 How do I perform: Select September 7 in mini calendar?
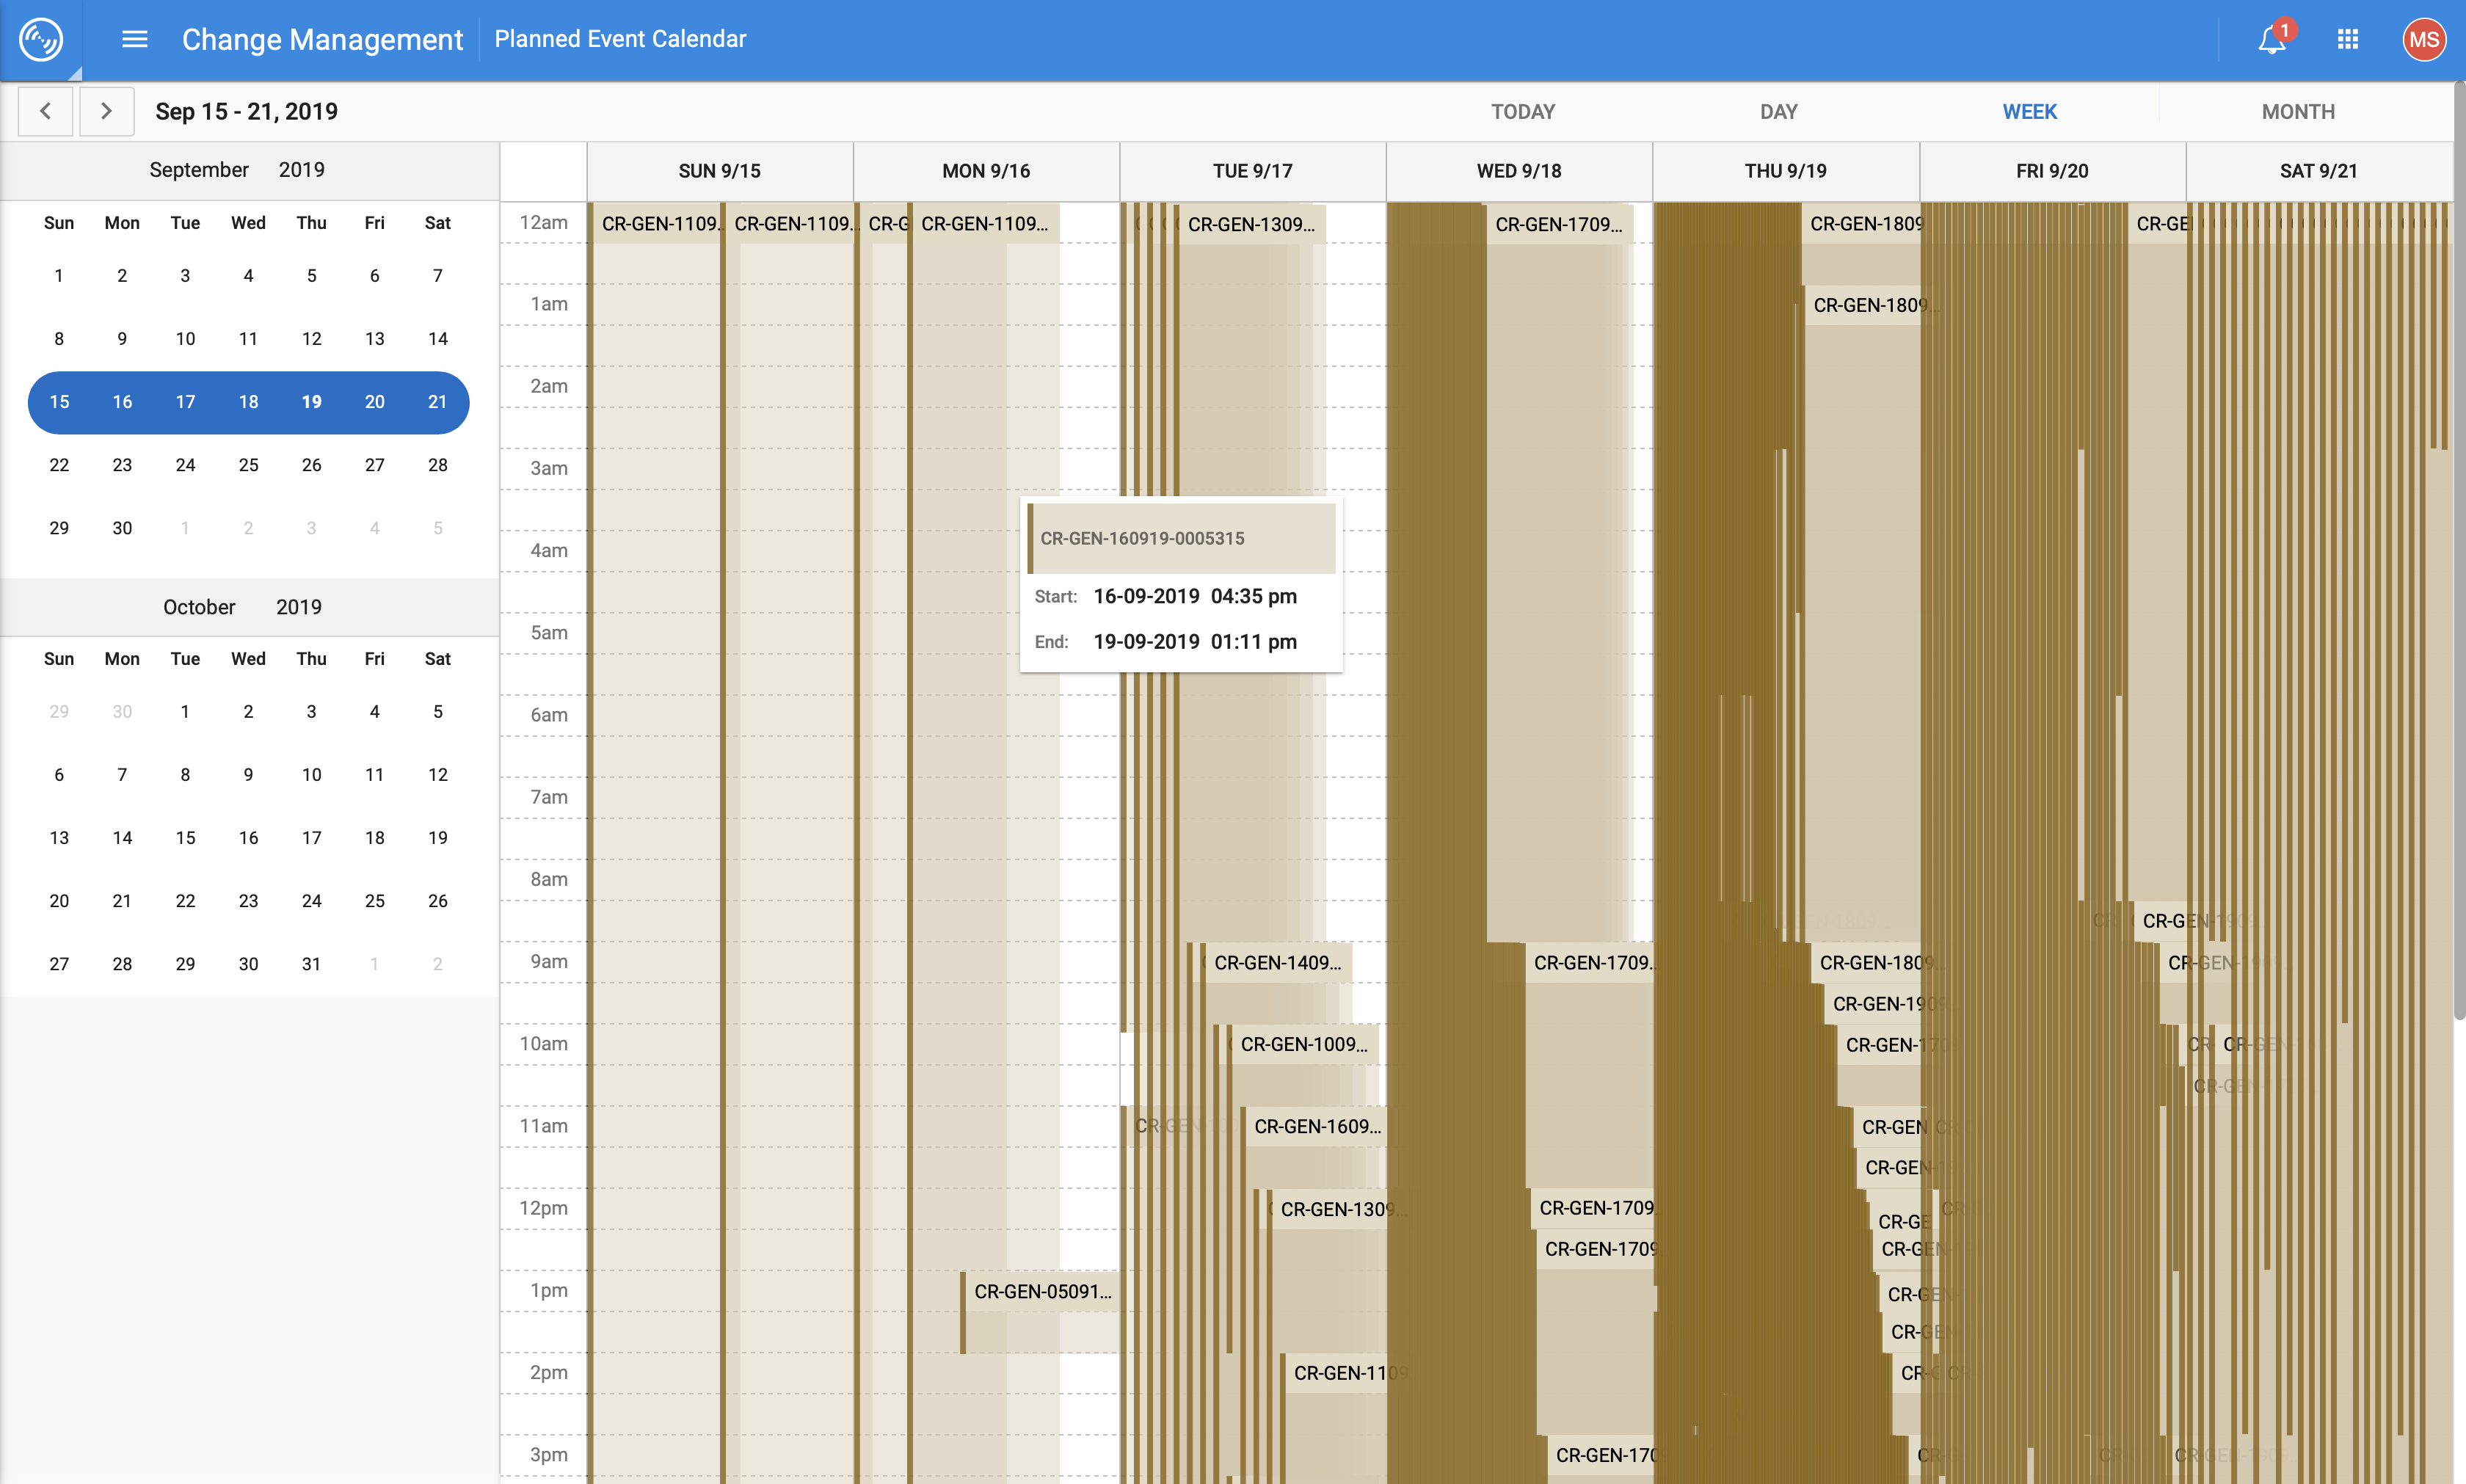(x=437, y=275)
